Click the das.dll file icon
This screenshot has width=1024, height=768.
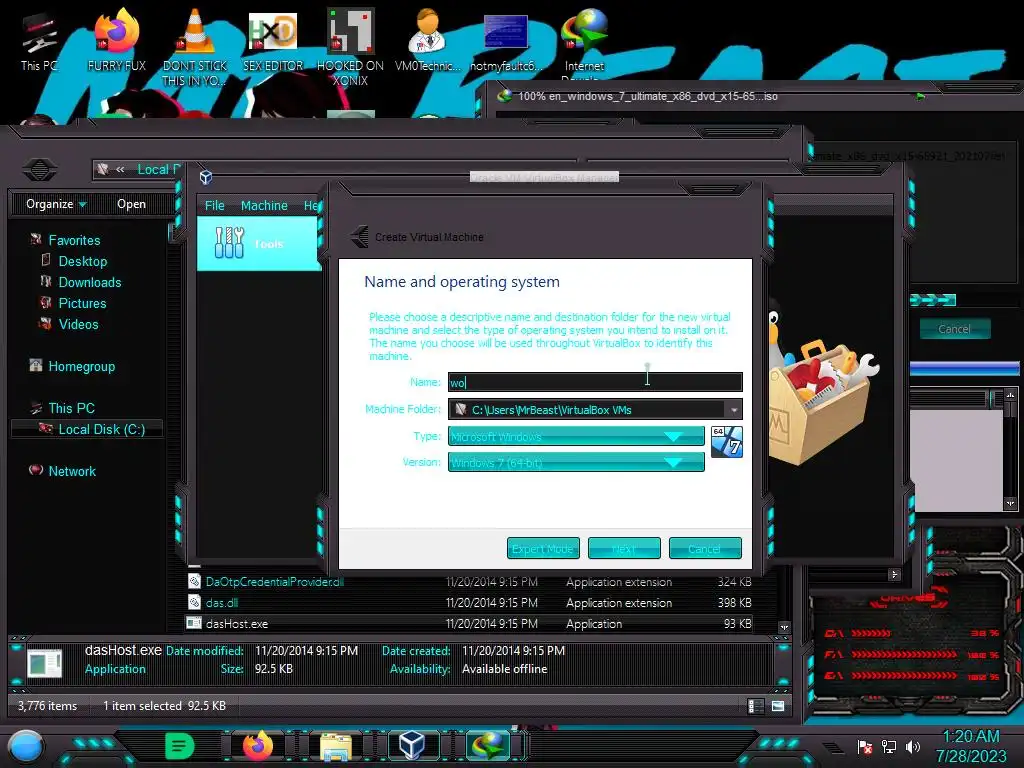[x=194, y=602]
